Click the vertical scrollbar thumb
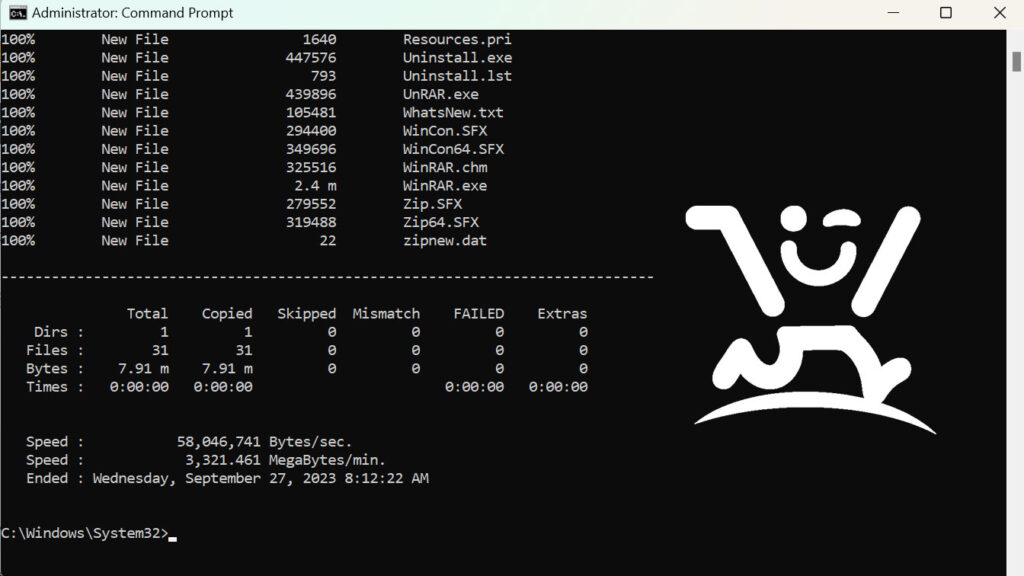Image resolution: width=1024 pixels, height=576 pixels. [1016, 62]
